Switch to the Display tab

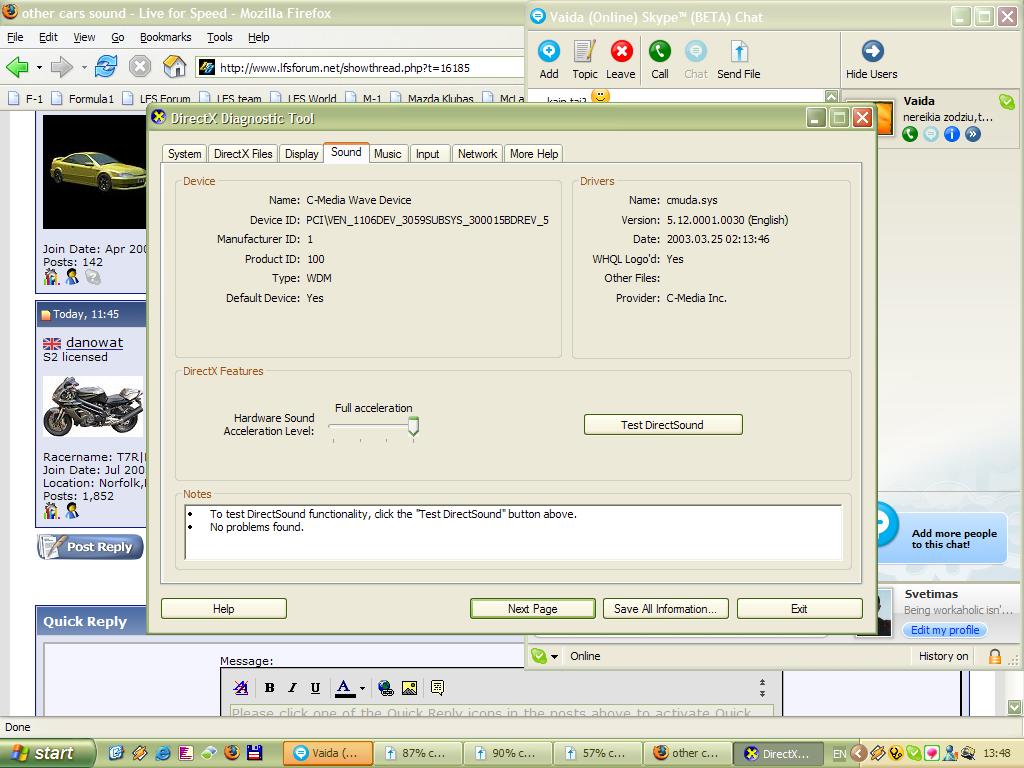click(301, 154)
